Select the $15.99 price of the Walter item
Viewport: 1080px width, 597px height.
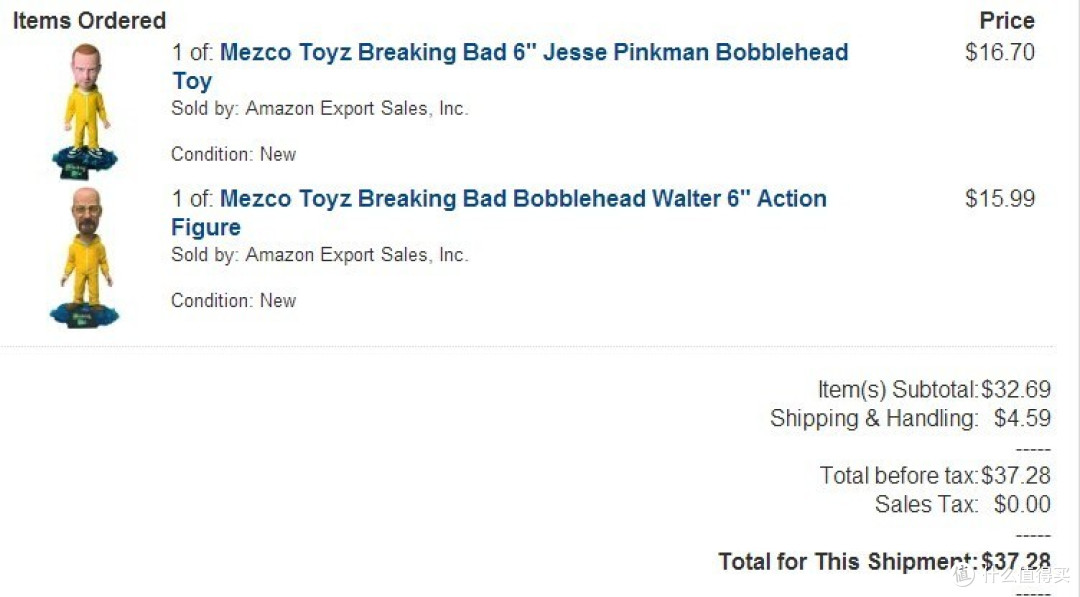pyautogui.click(x=1000, y=199)
